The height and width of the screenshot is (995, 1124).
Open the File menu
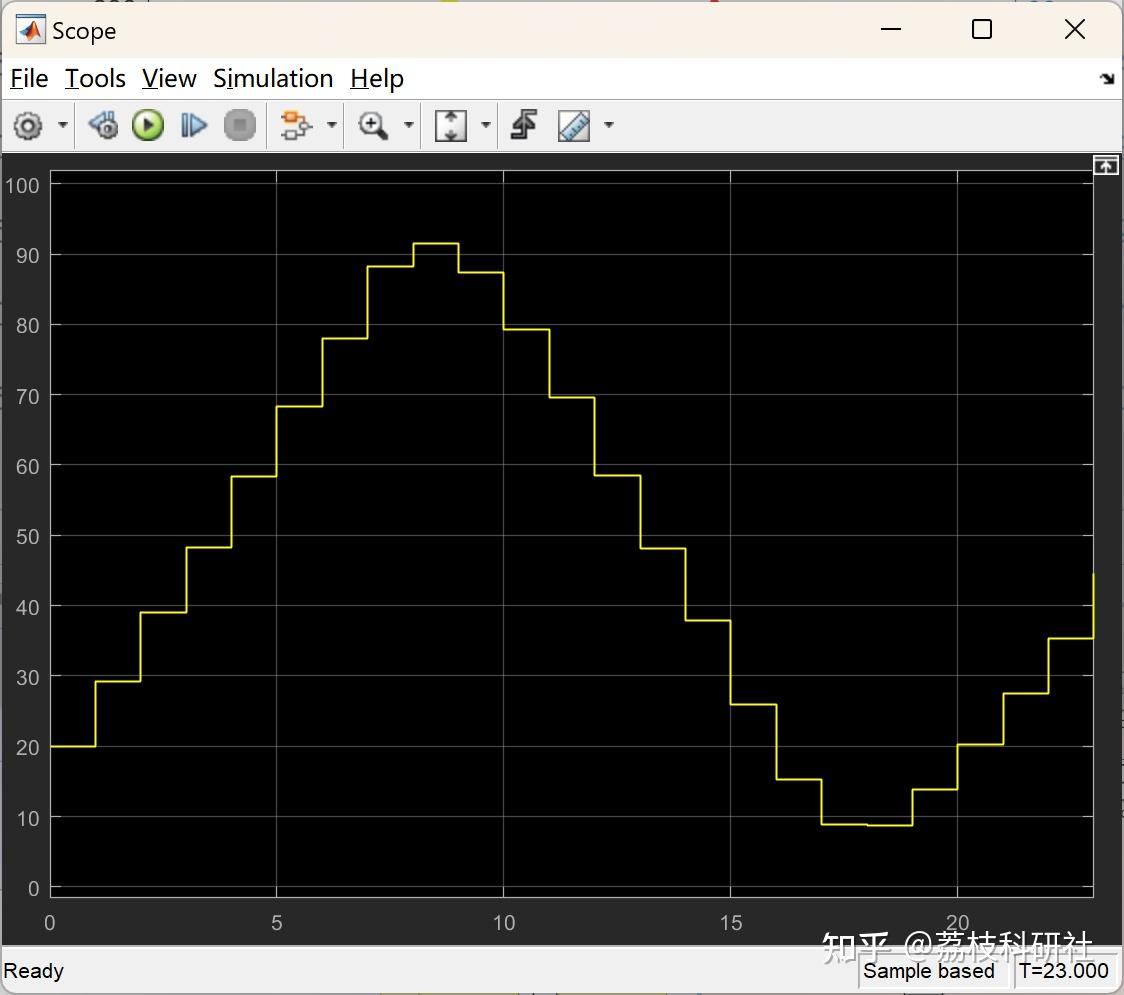click(29, 78)
